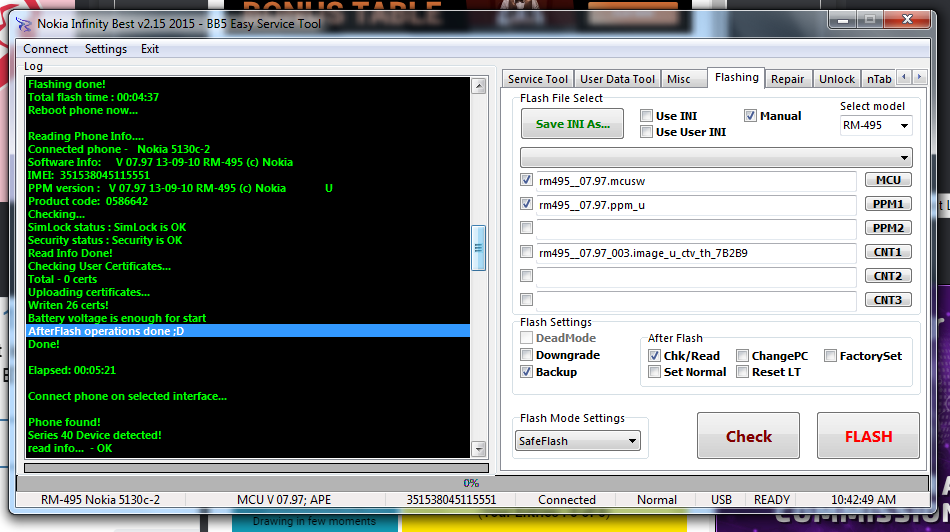Screen dimensions: 950x532
Task: Enable the Downgrade checkbox
Action: (526, 355)
